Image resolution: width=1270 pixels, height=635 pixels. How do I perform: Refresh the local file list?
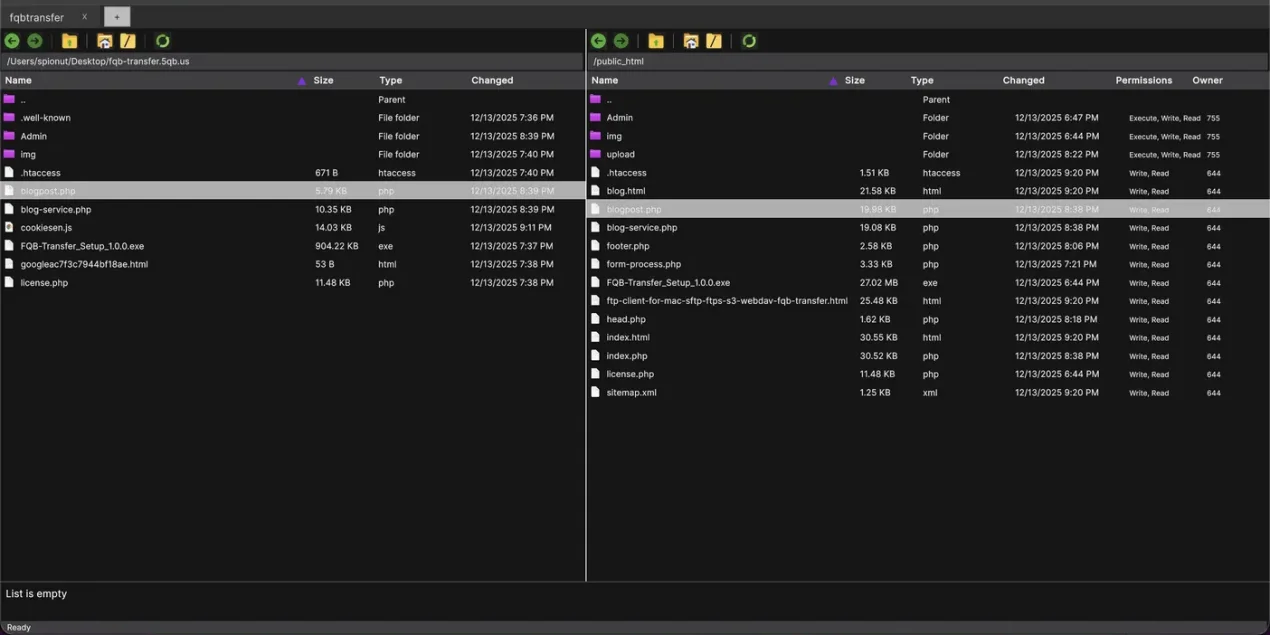coord(162,40)
